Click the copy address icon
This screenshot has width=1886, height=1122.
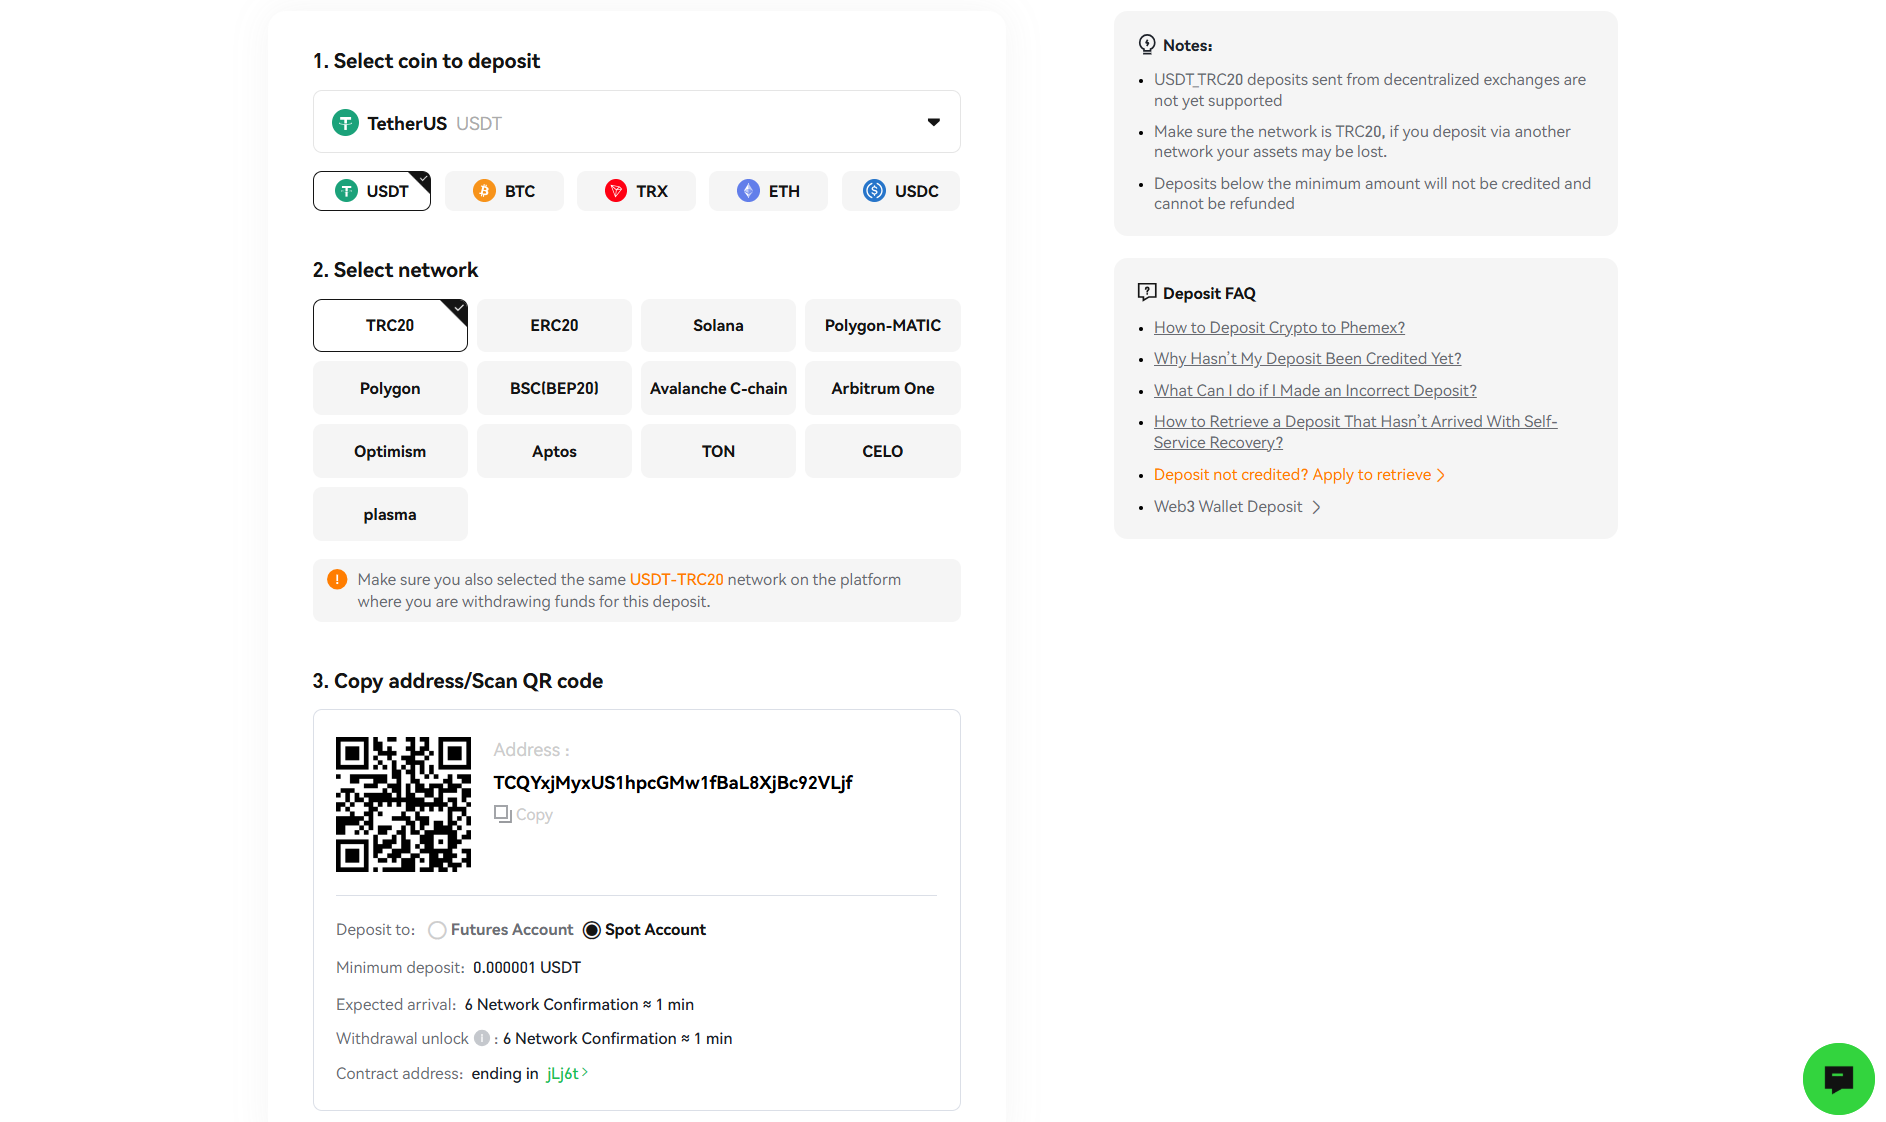coord(503,814)
